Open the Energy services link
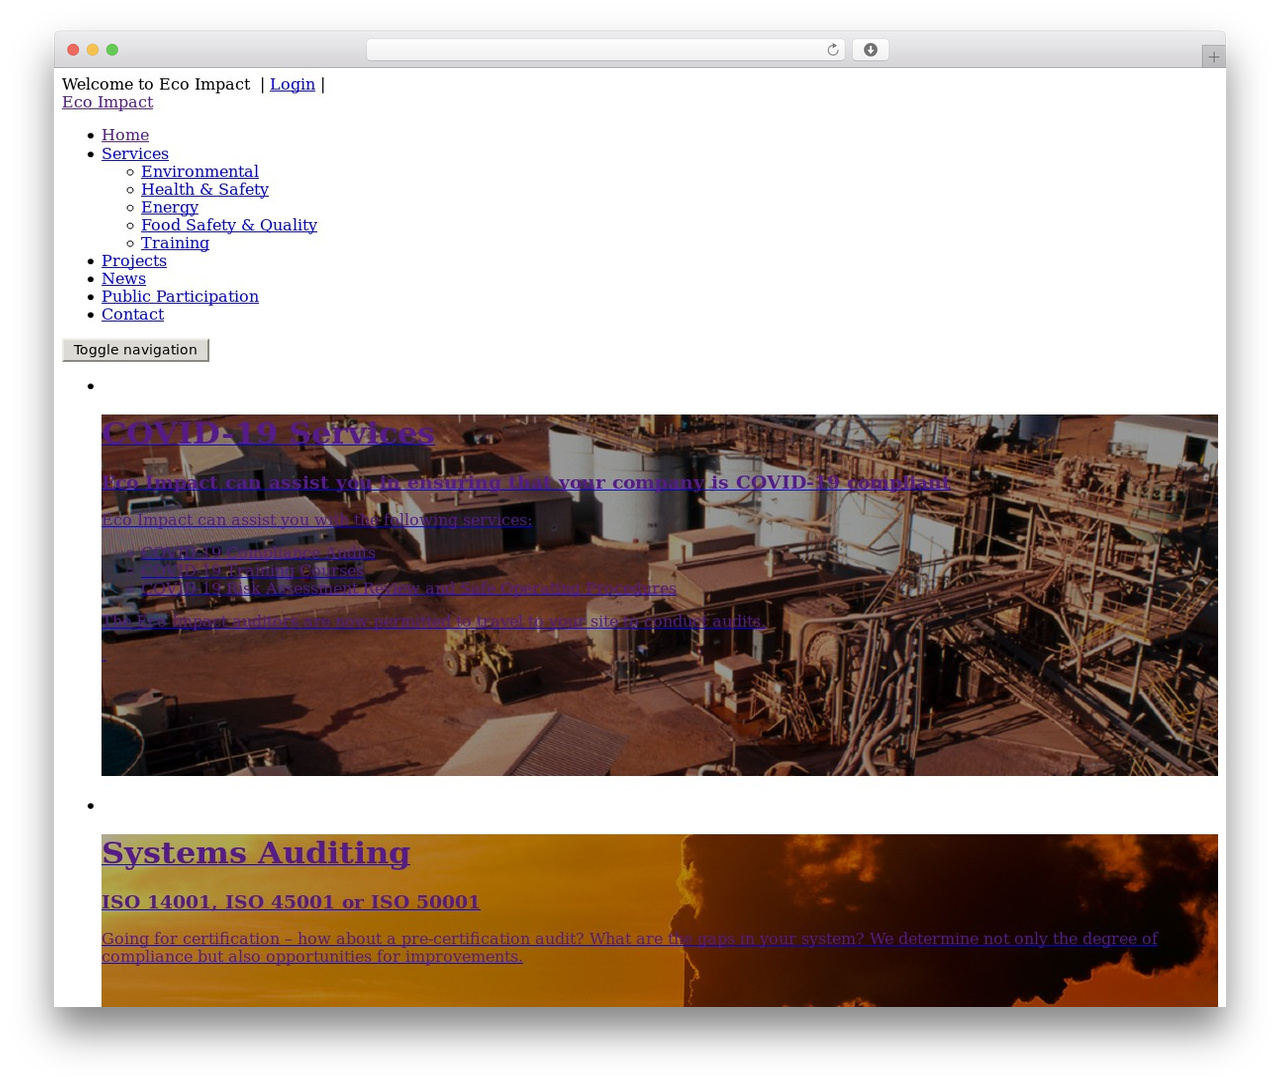This screenshot has height=1084, width=1280. [170, 208]
